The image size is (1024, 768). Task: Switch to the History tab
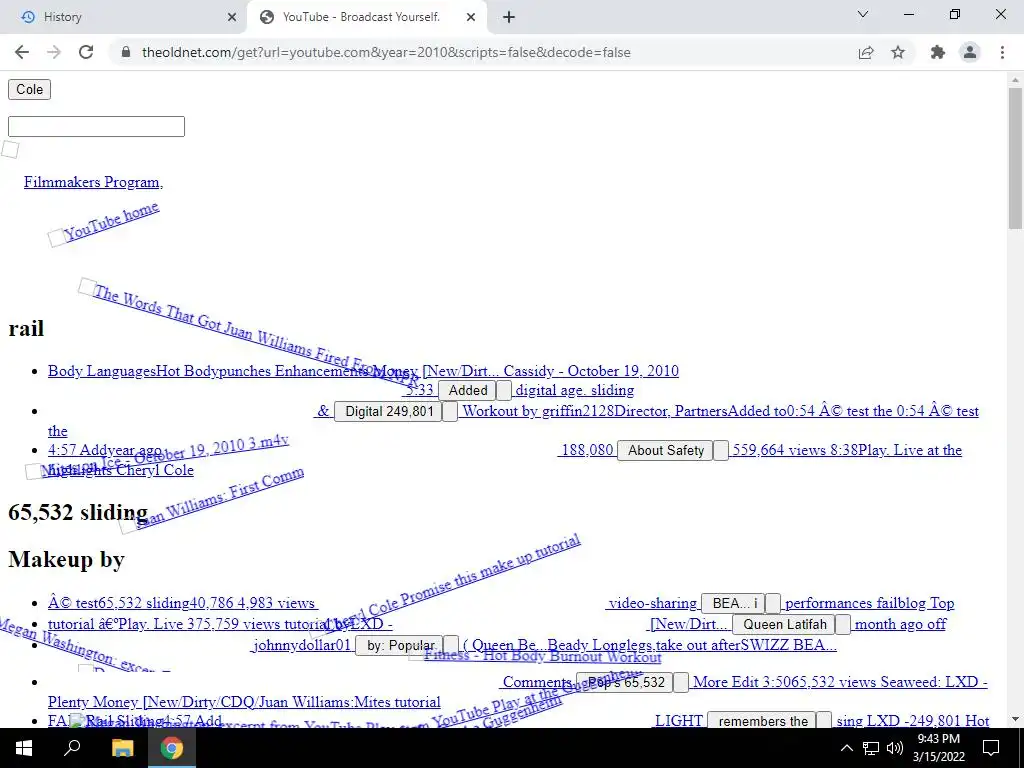click(124, 17)
